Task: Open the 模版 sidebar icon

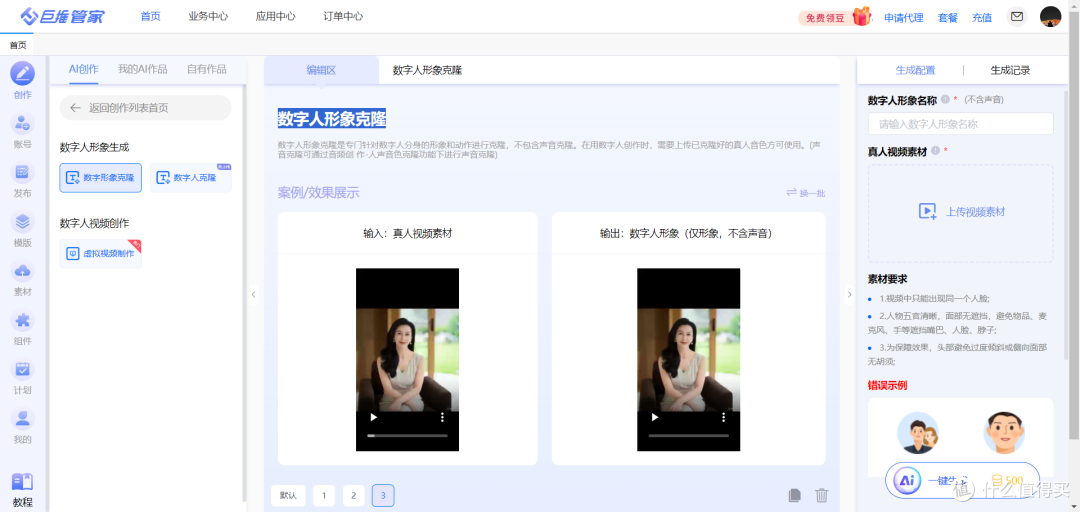Action: click(x=22, y=222)
